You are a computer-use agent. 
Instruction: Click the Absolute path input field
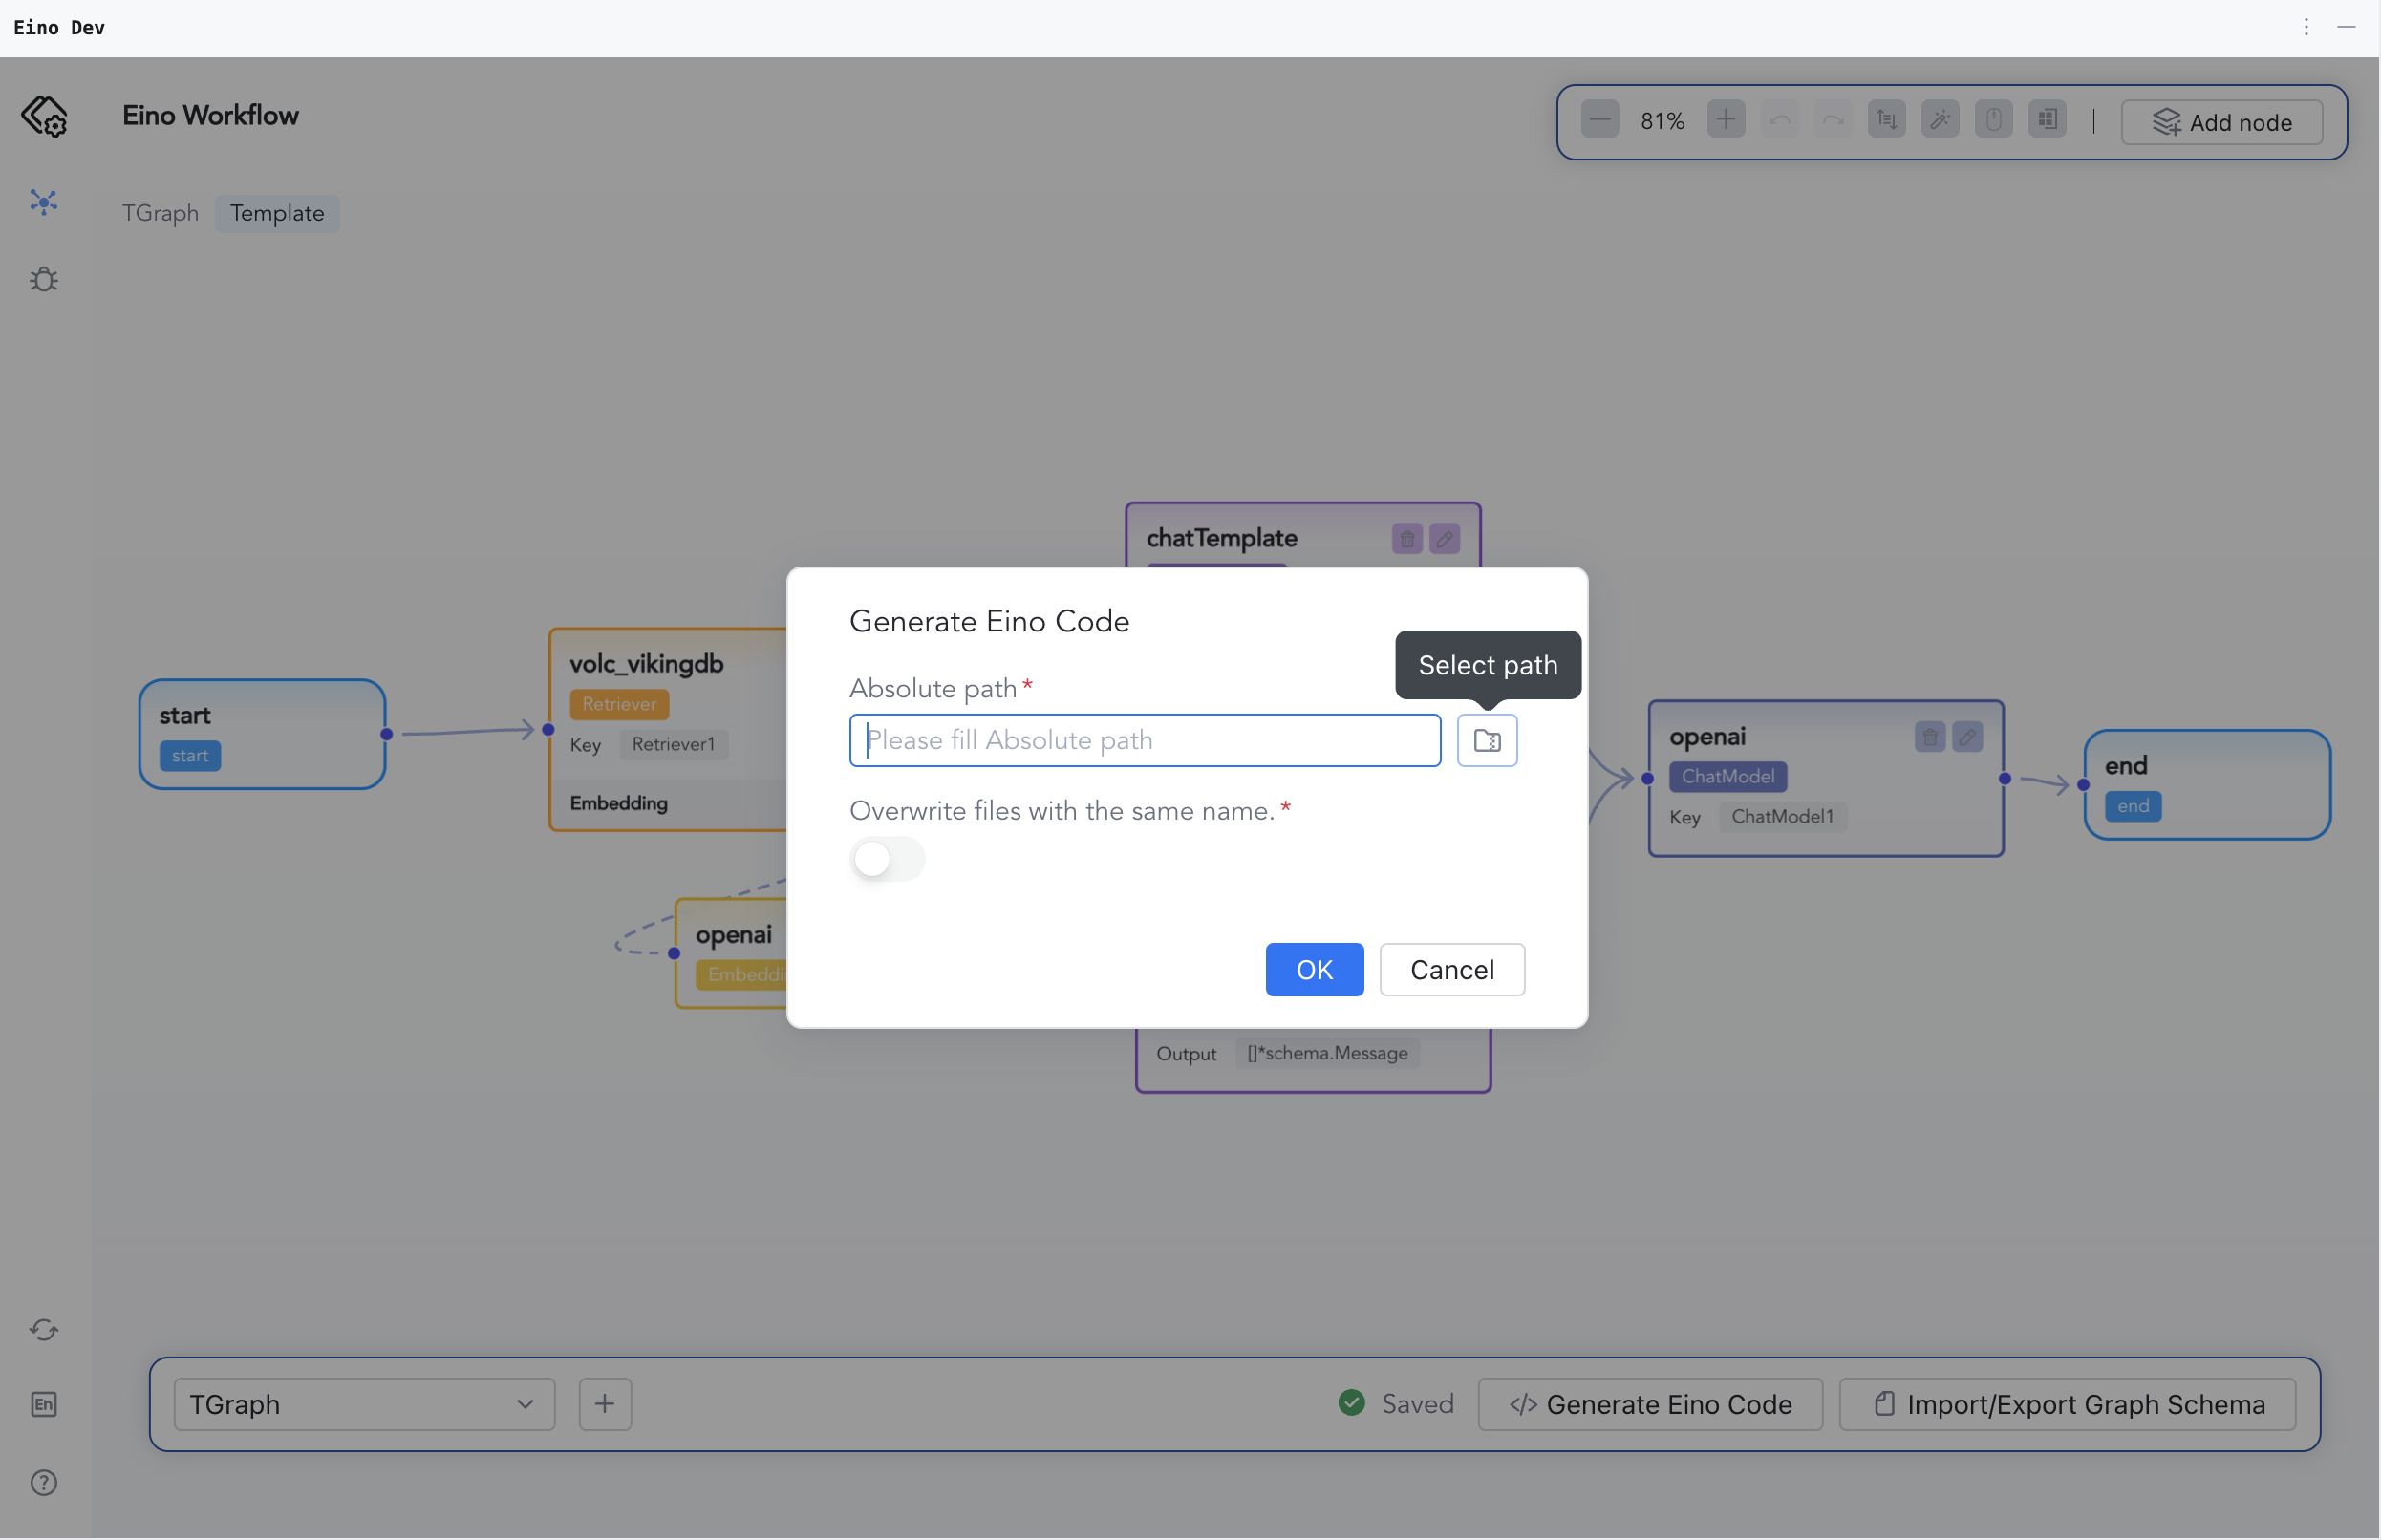pyautogui.click(x=1144, y=740)
